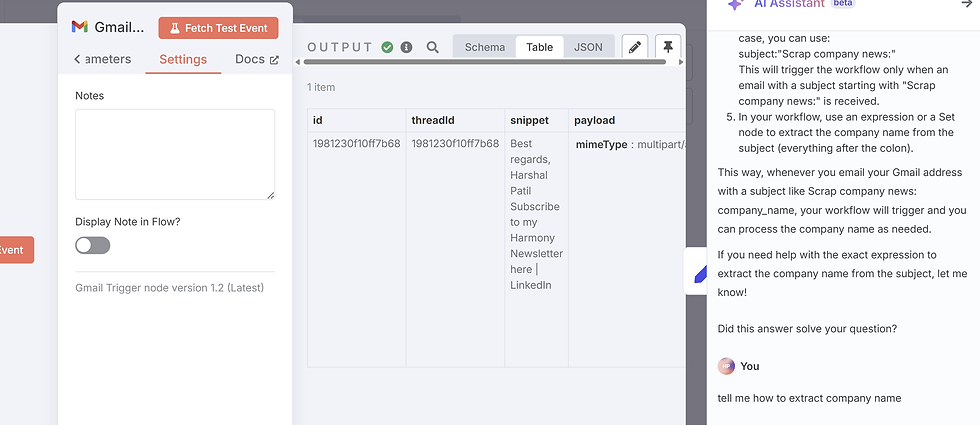
Task: Click the payload column header
Action: 627,120
